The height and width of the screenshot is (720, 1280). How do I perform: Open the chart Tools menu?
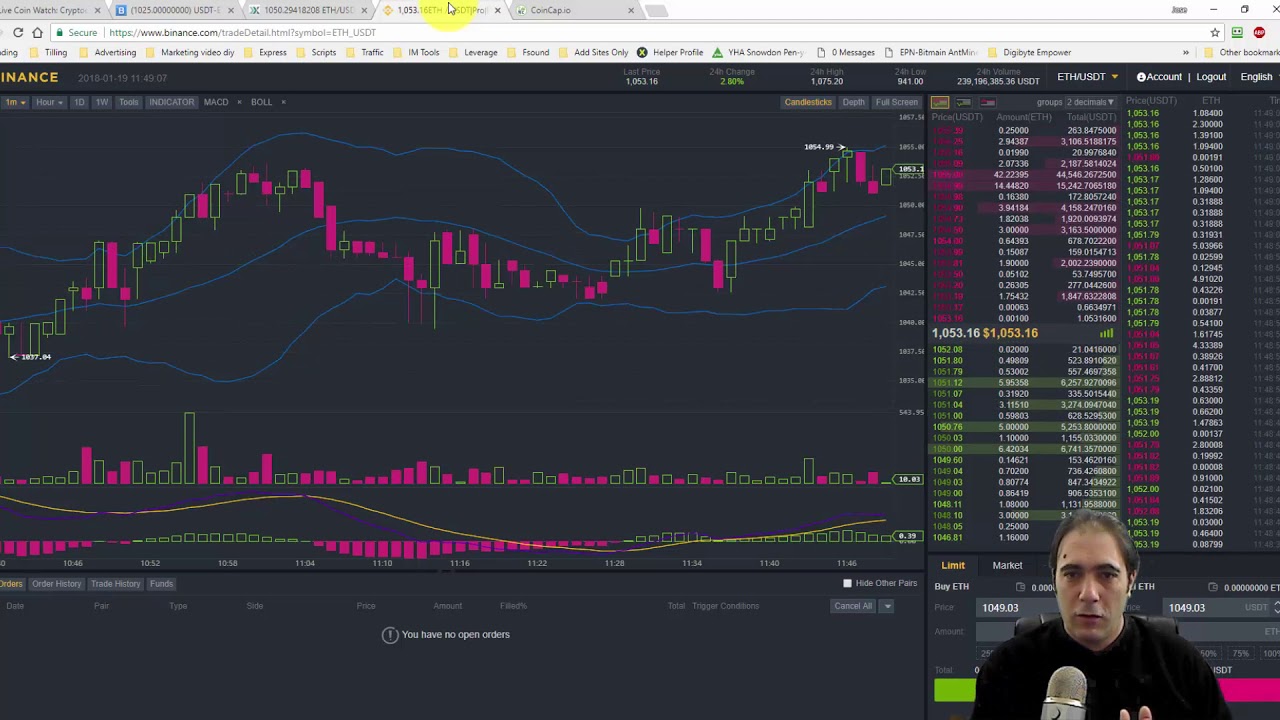[x=129, y=102]
